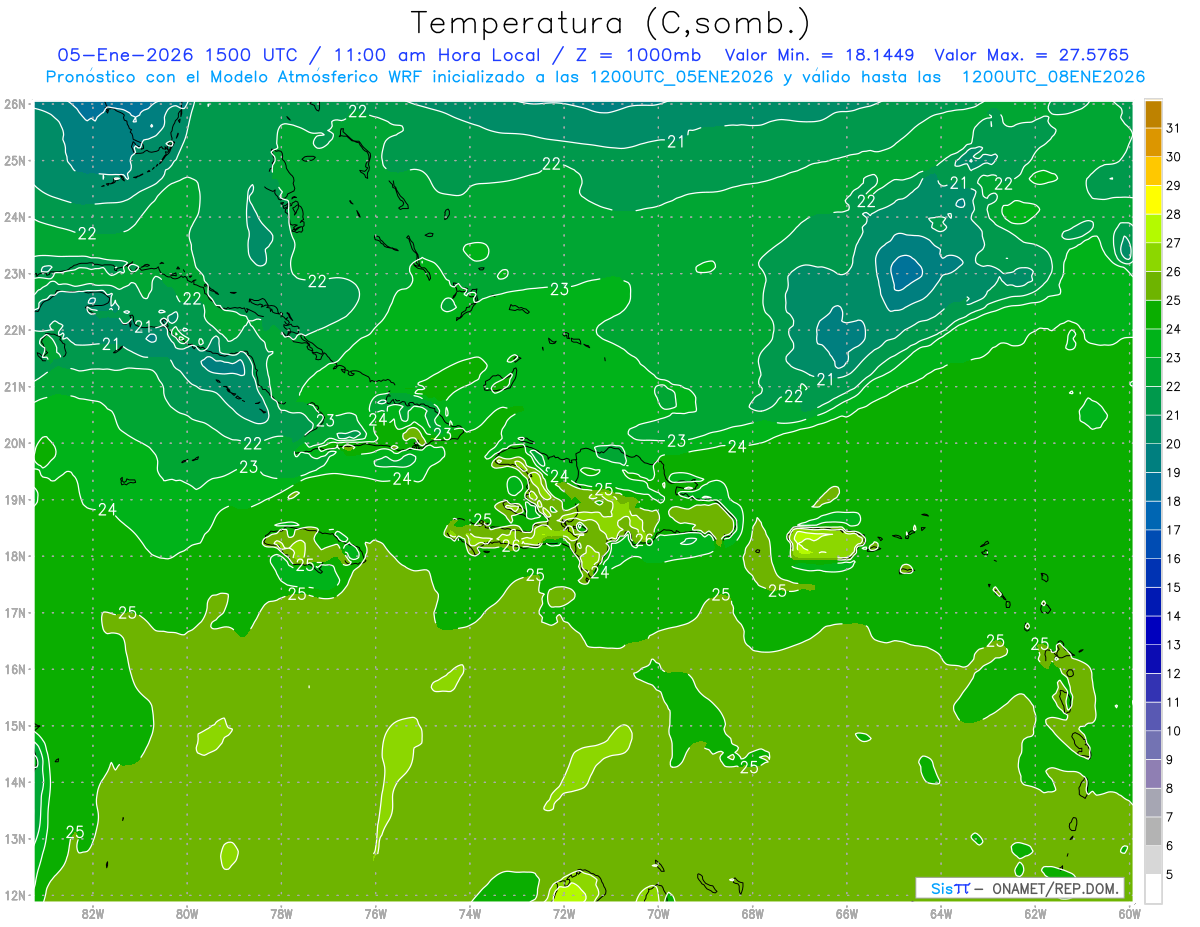Click the color scale value '15'
This screenshot has height=927, width=1200.
[1174, 588]
